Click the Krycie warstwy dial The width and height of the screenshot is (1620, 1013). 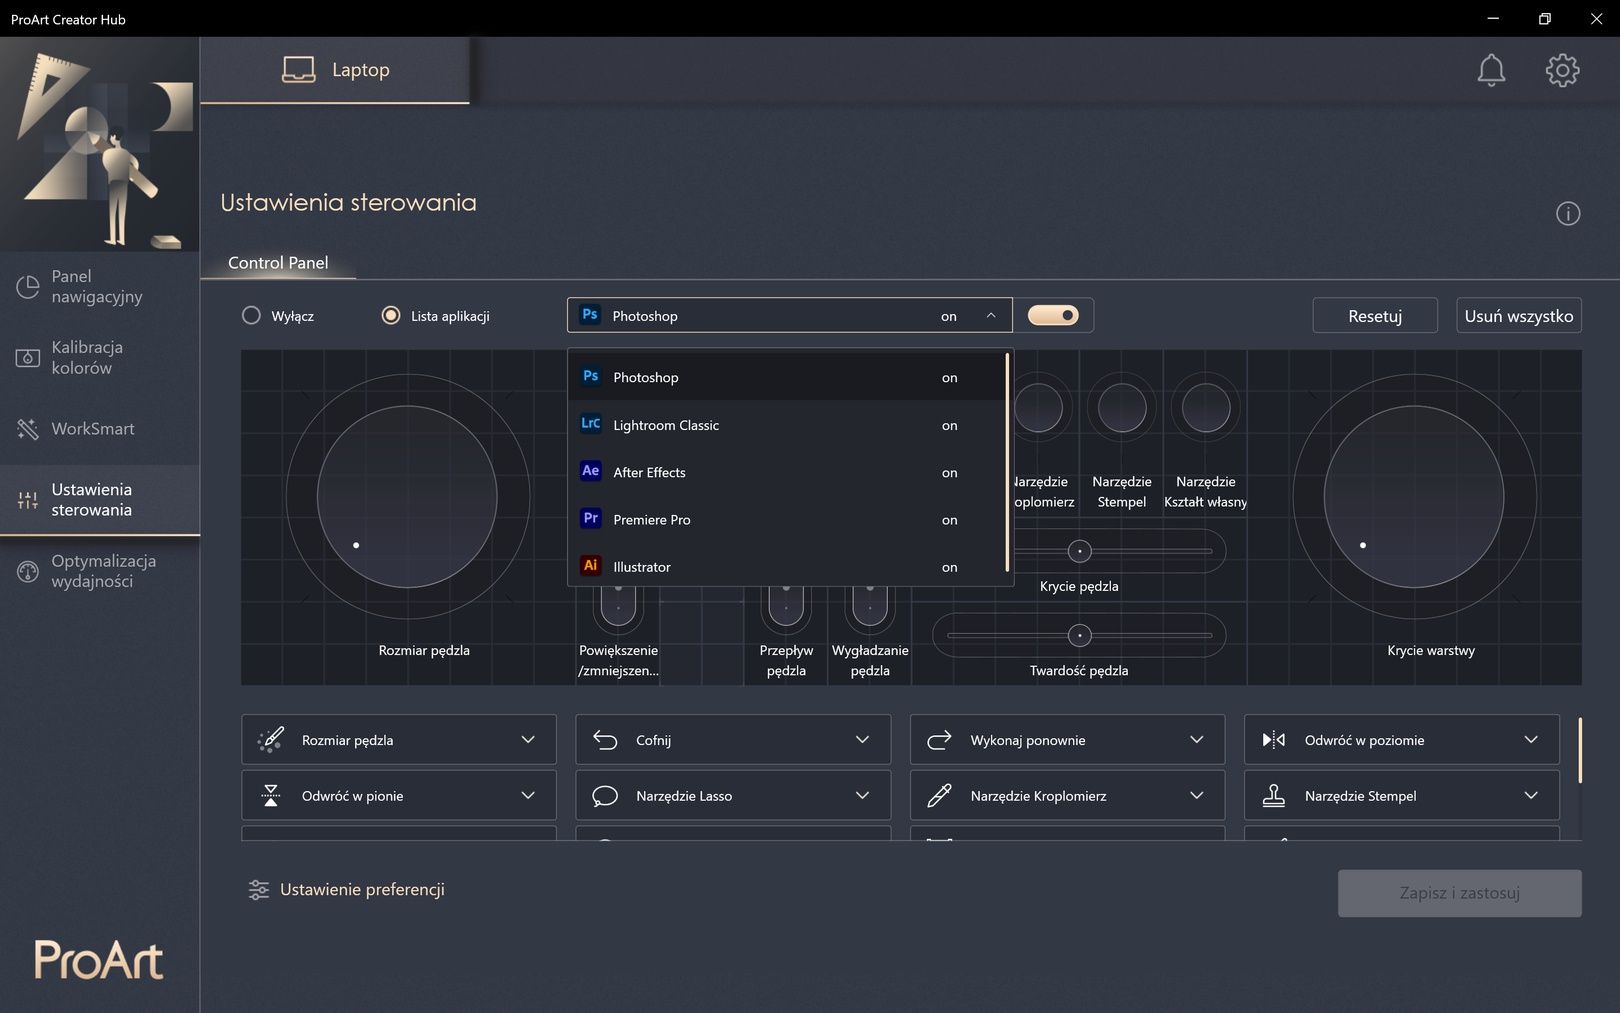click(x=1414, y=496)
